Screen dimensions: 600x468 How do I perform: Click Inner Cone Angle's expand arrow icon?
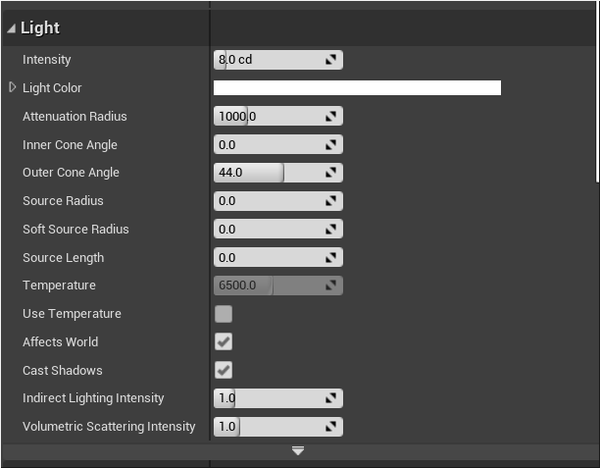coord(331,145)
